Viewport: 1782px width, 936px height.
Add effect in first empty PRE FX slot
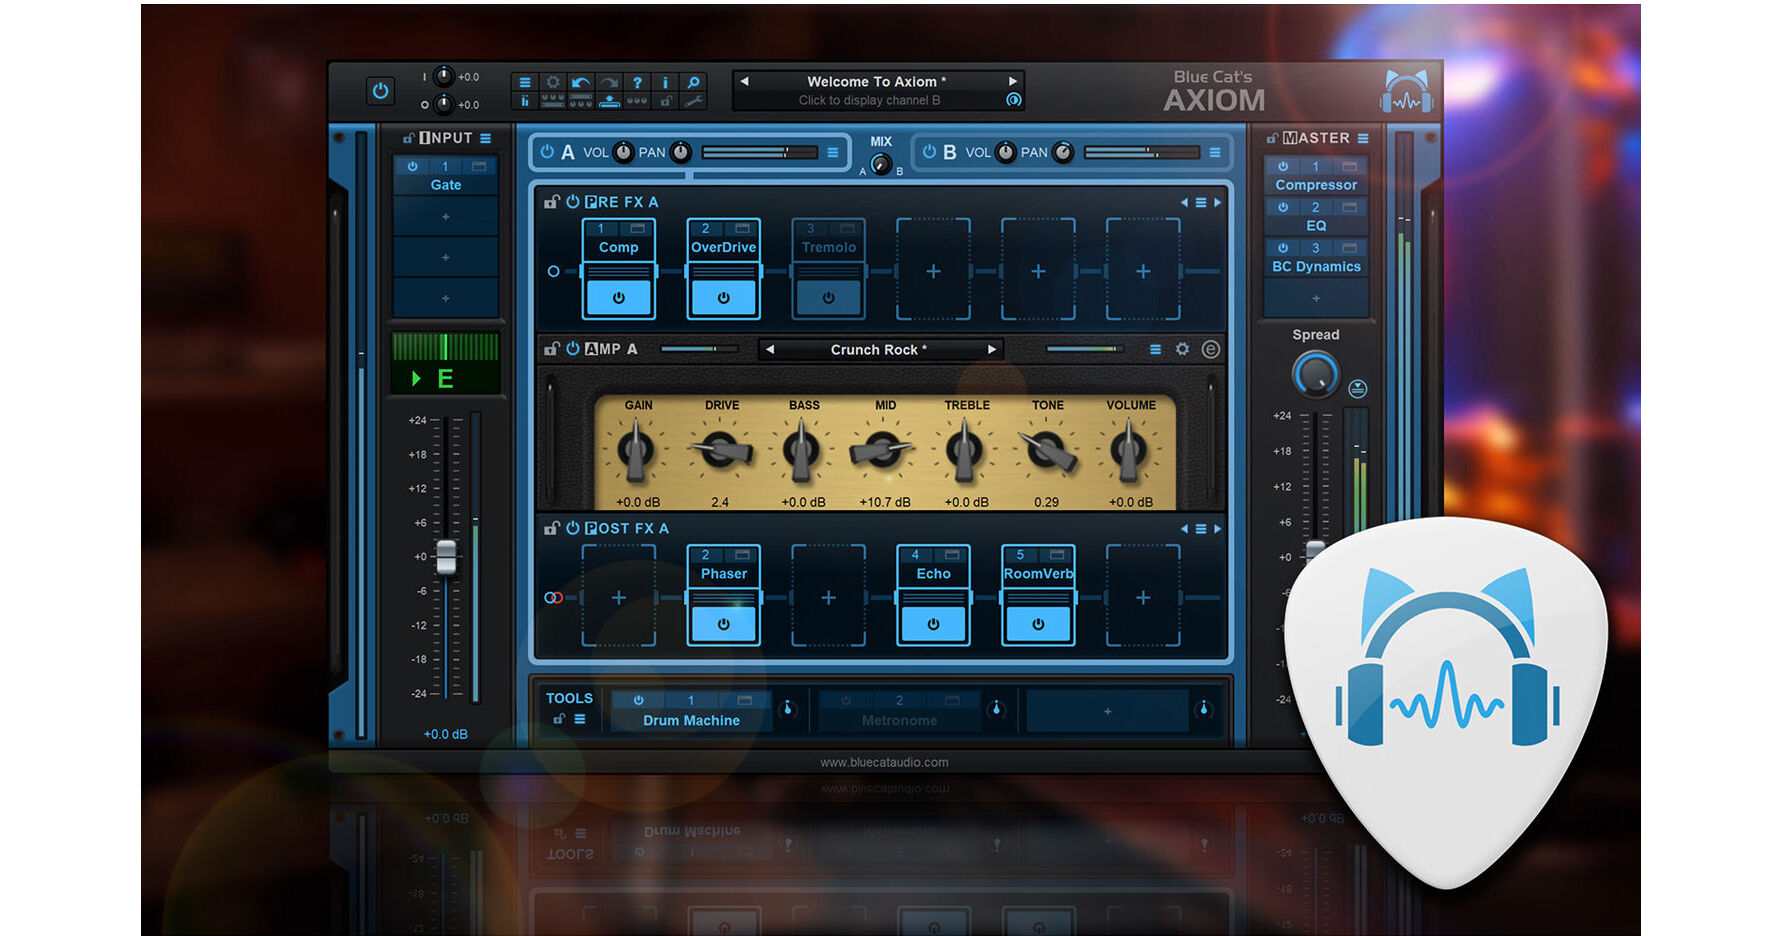pyautogui.click(x=933, y=271)
